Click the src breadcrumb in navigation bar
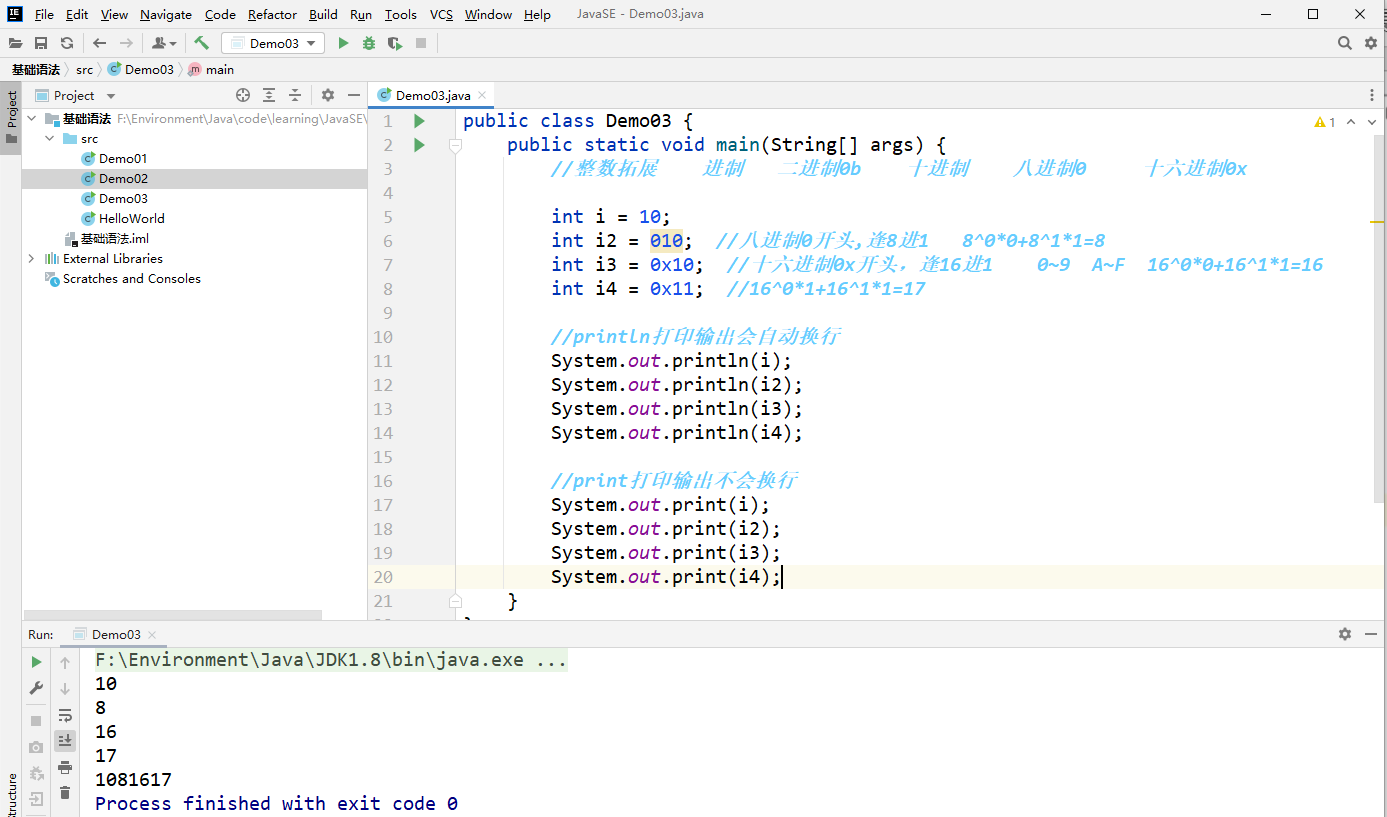 pos(85,69)
